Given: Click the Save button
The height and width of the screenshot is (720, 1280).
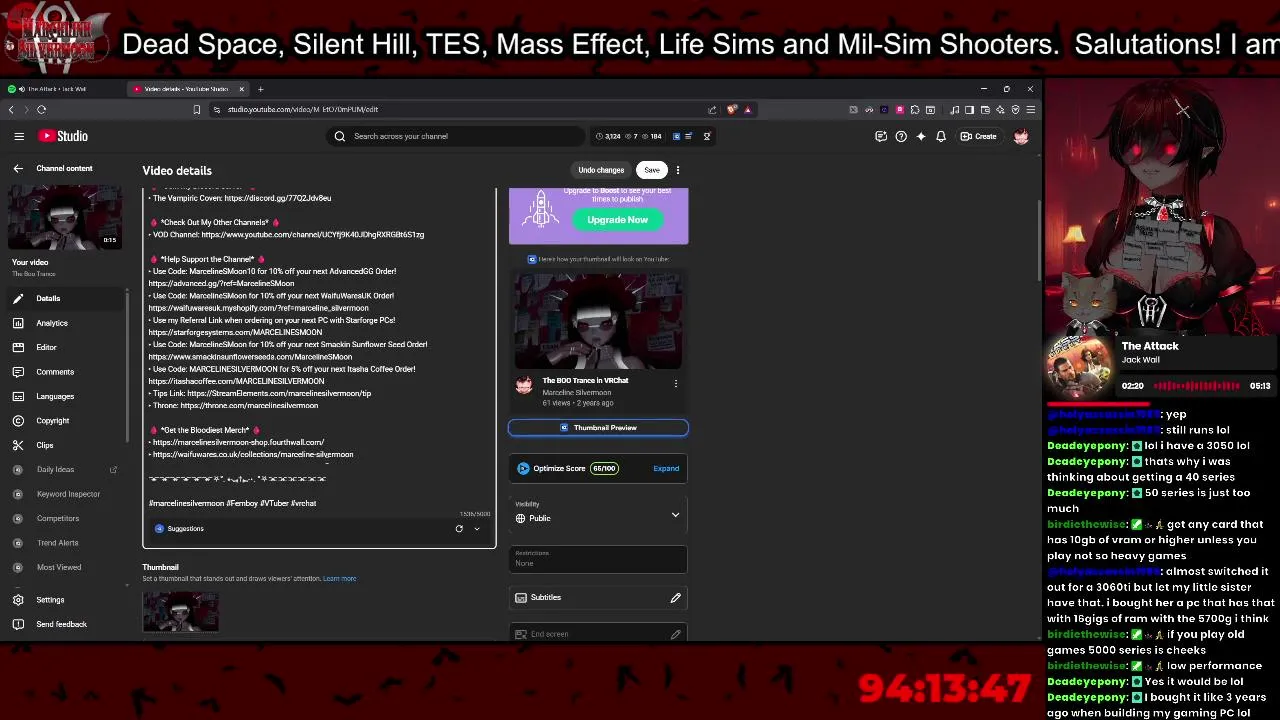Looking at the screenshot, I should (x=652, y=170).
